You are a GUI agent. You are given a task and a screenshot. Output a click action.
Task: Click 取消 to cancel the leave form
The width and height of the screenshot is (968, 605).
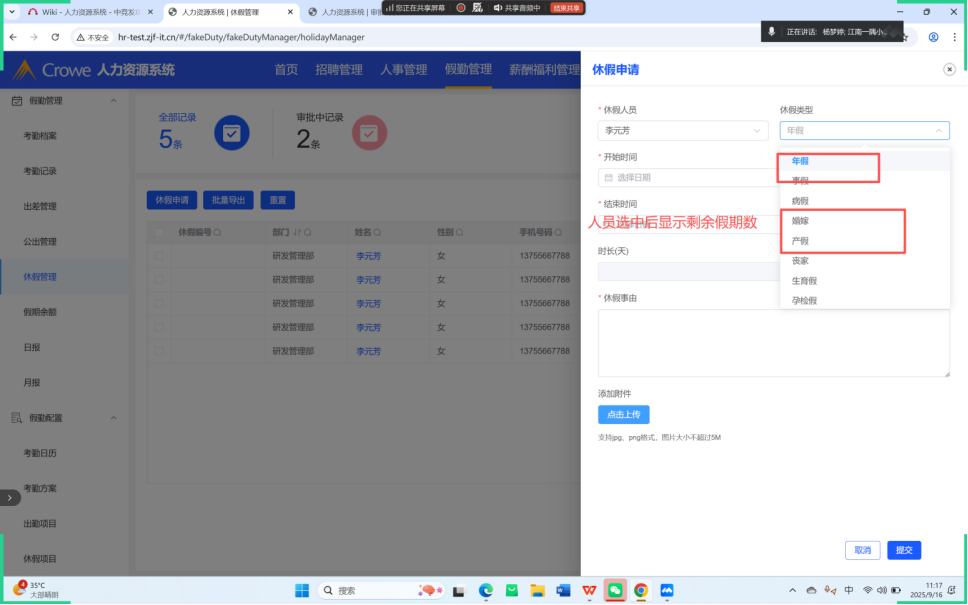(862, 550)
